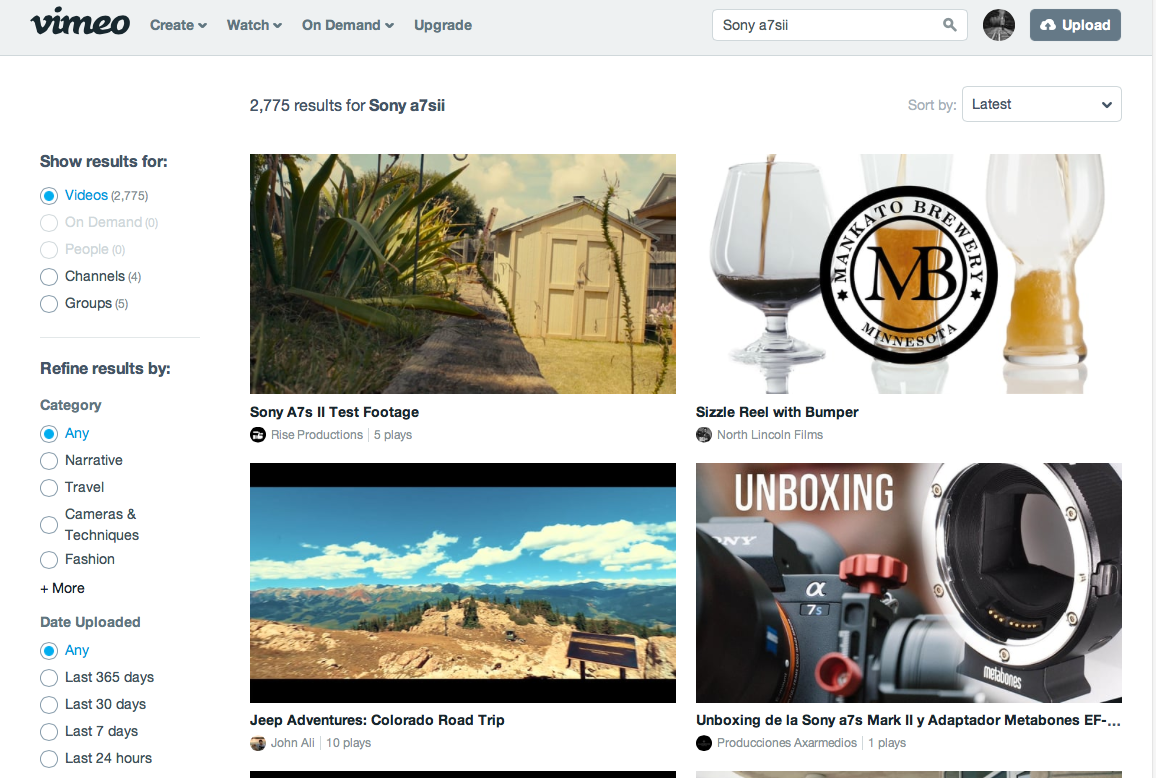Click North Lincoln Films avatar icon
This screenshot has height=778, width=1156.
tap(704, 435)
